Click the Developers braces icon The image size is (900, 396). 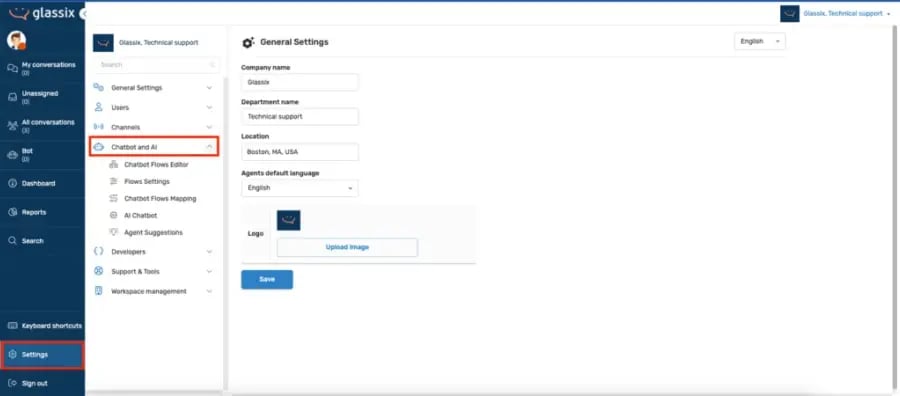(99, 251)
